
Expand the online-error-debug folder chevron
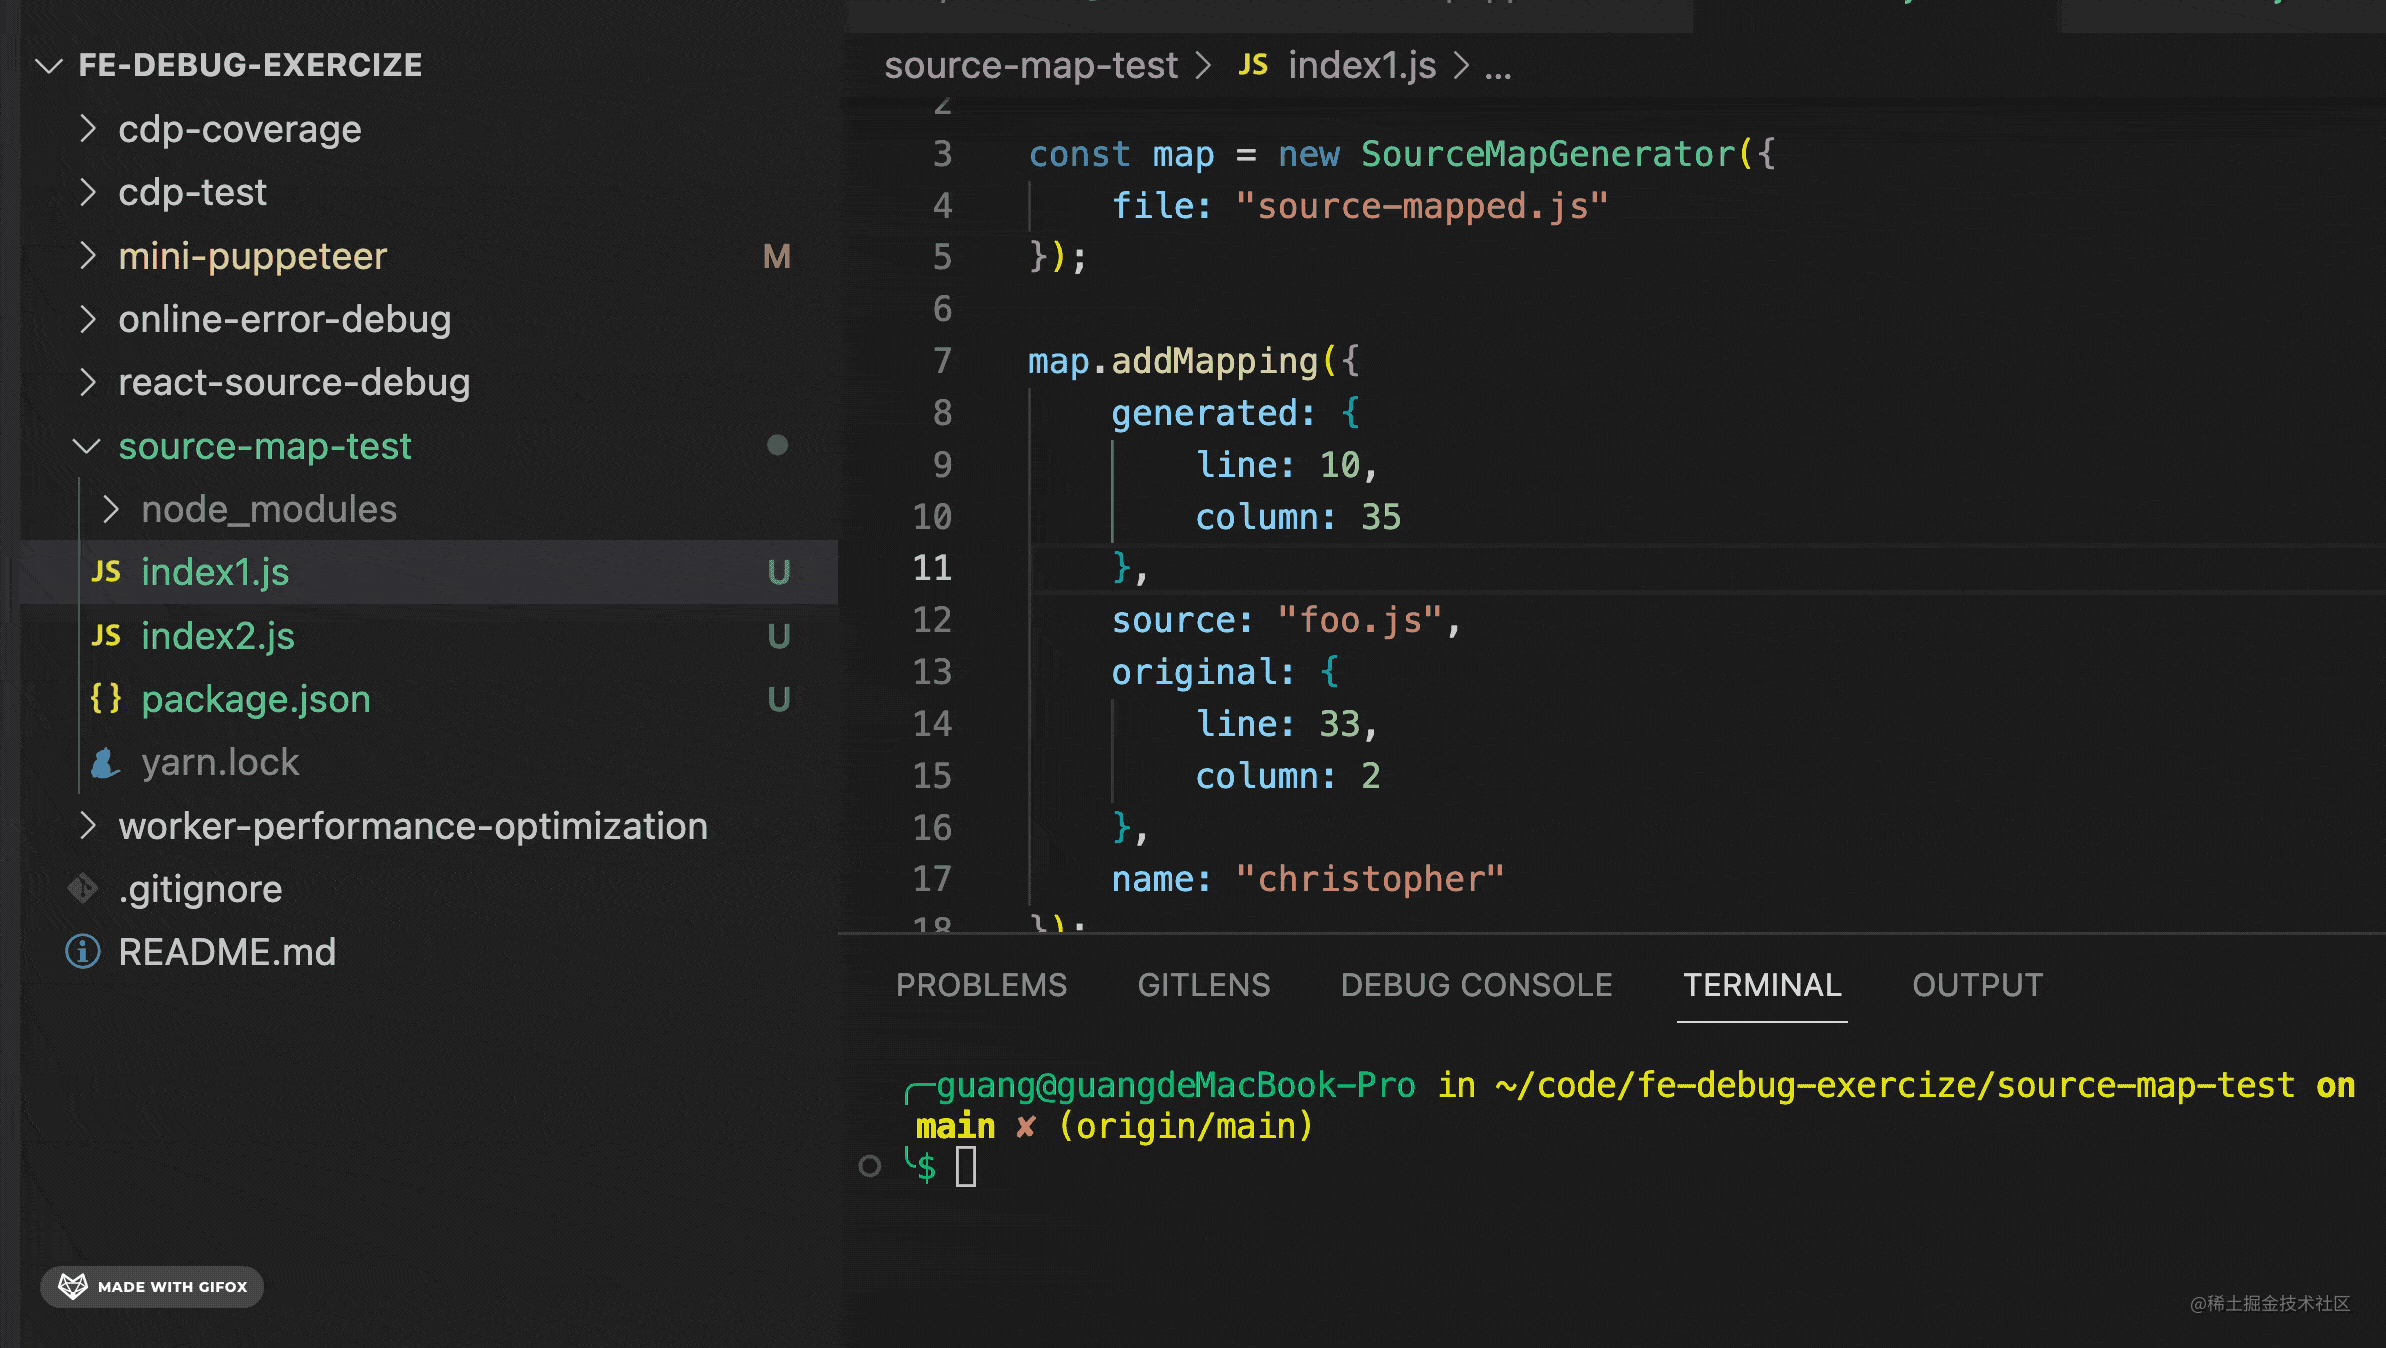tap(88, 319)
